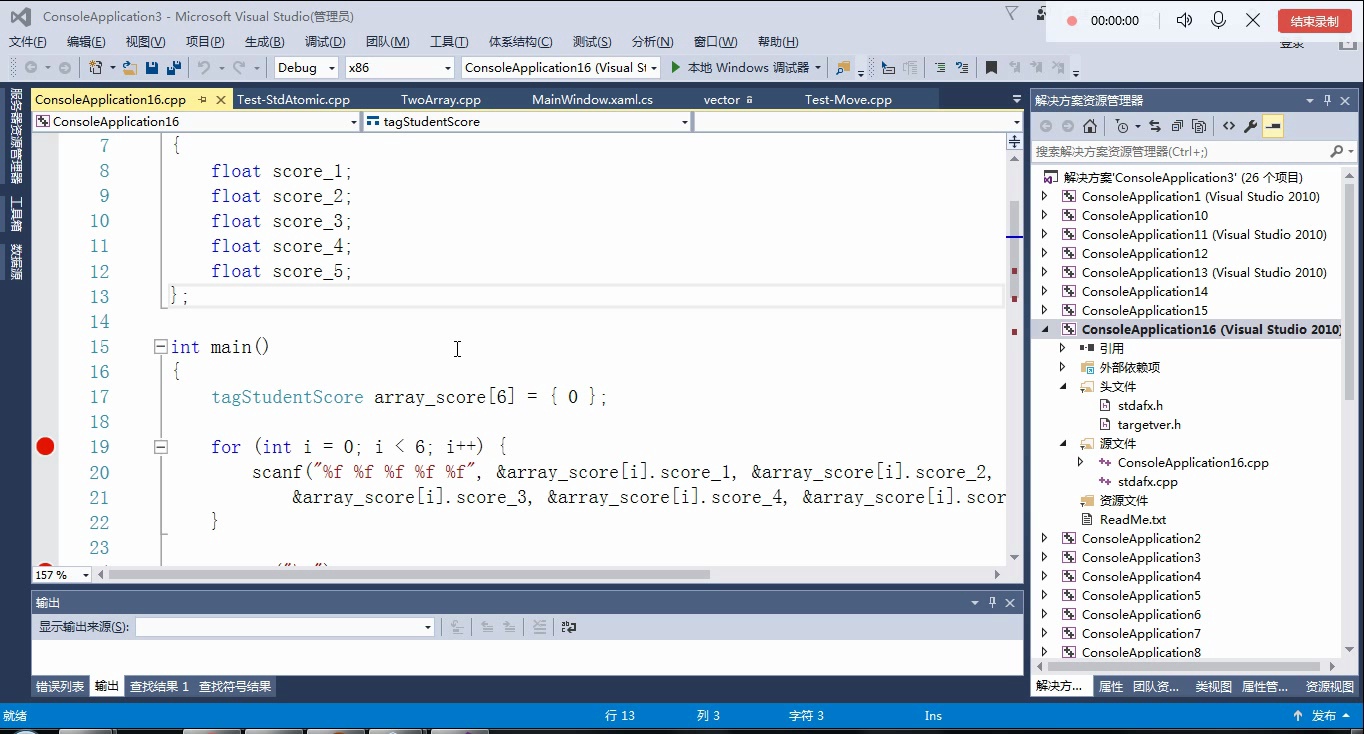Collapse the for loop at line 19
The image size is (1364, 734).
(160, 447)
